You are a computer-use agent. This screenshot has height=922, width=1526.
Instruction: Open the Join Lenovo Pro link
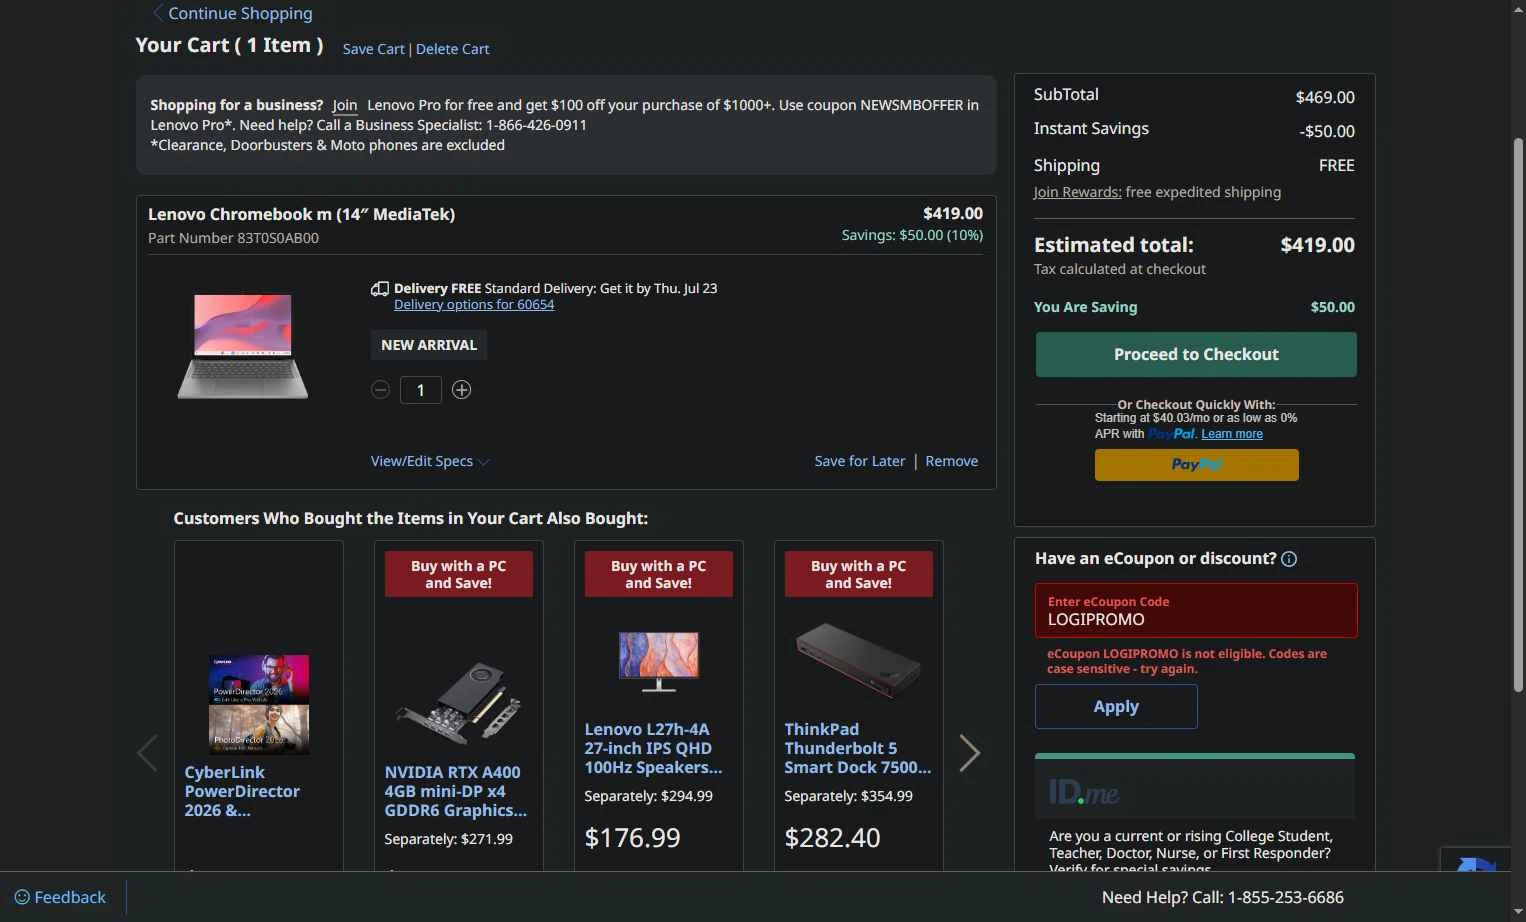[x=345, y=105]
